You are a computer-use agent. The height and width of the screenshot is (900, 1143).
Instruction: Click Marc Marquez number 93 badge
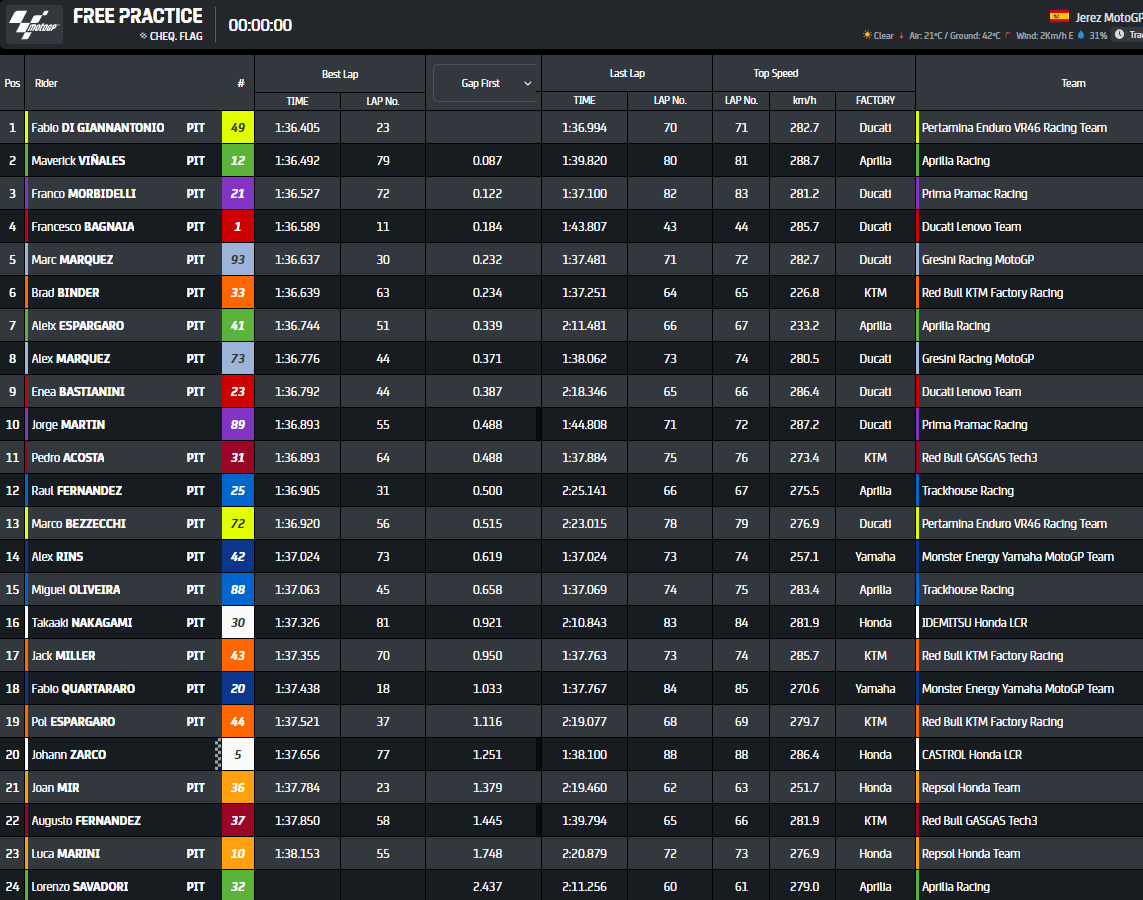pyautogui.click(x=238, y=260)
